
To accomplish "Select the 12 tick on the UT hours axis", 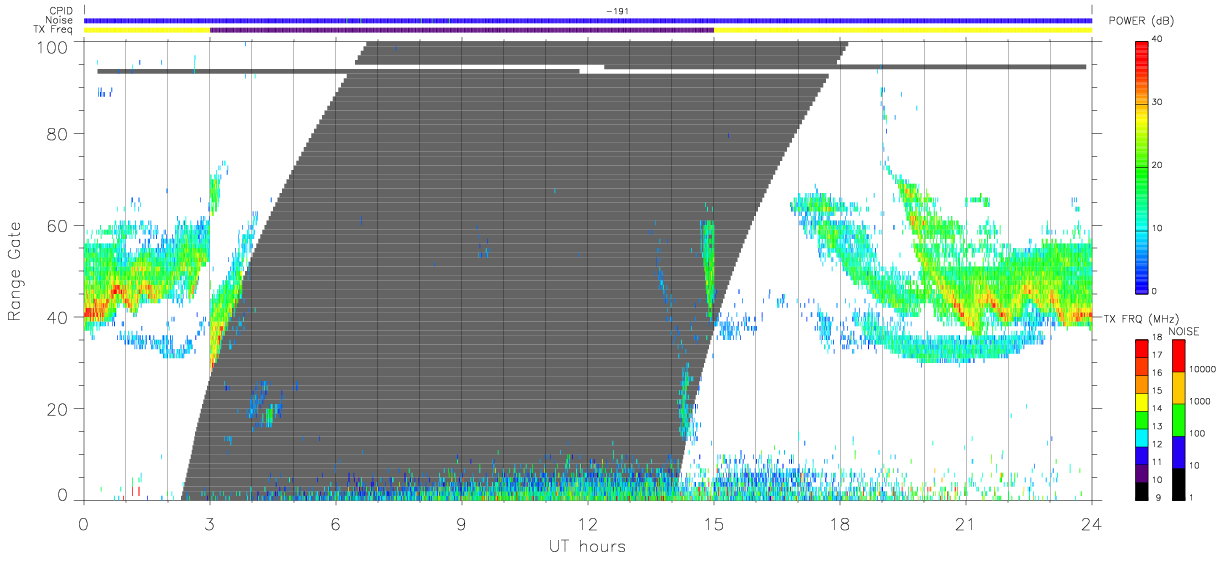I will point(588,523).
